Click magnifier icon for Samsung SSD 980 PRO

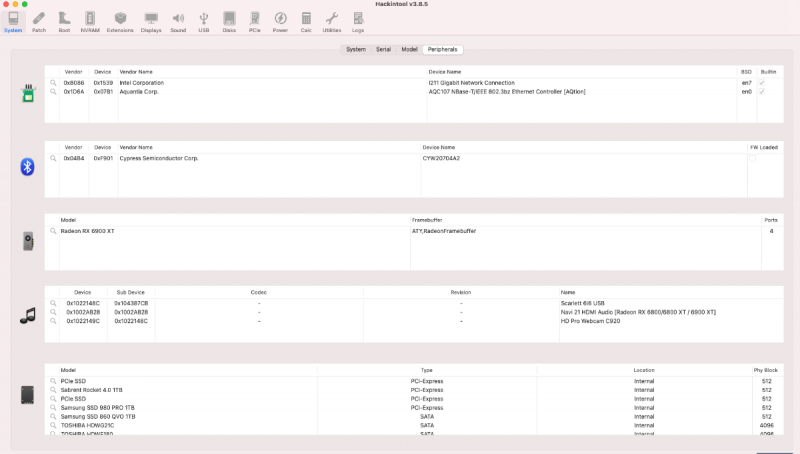(53, 408)
